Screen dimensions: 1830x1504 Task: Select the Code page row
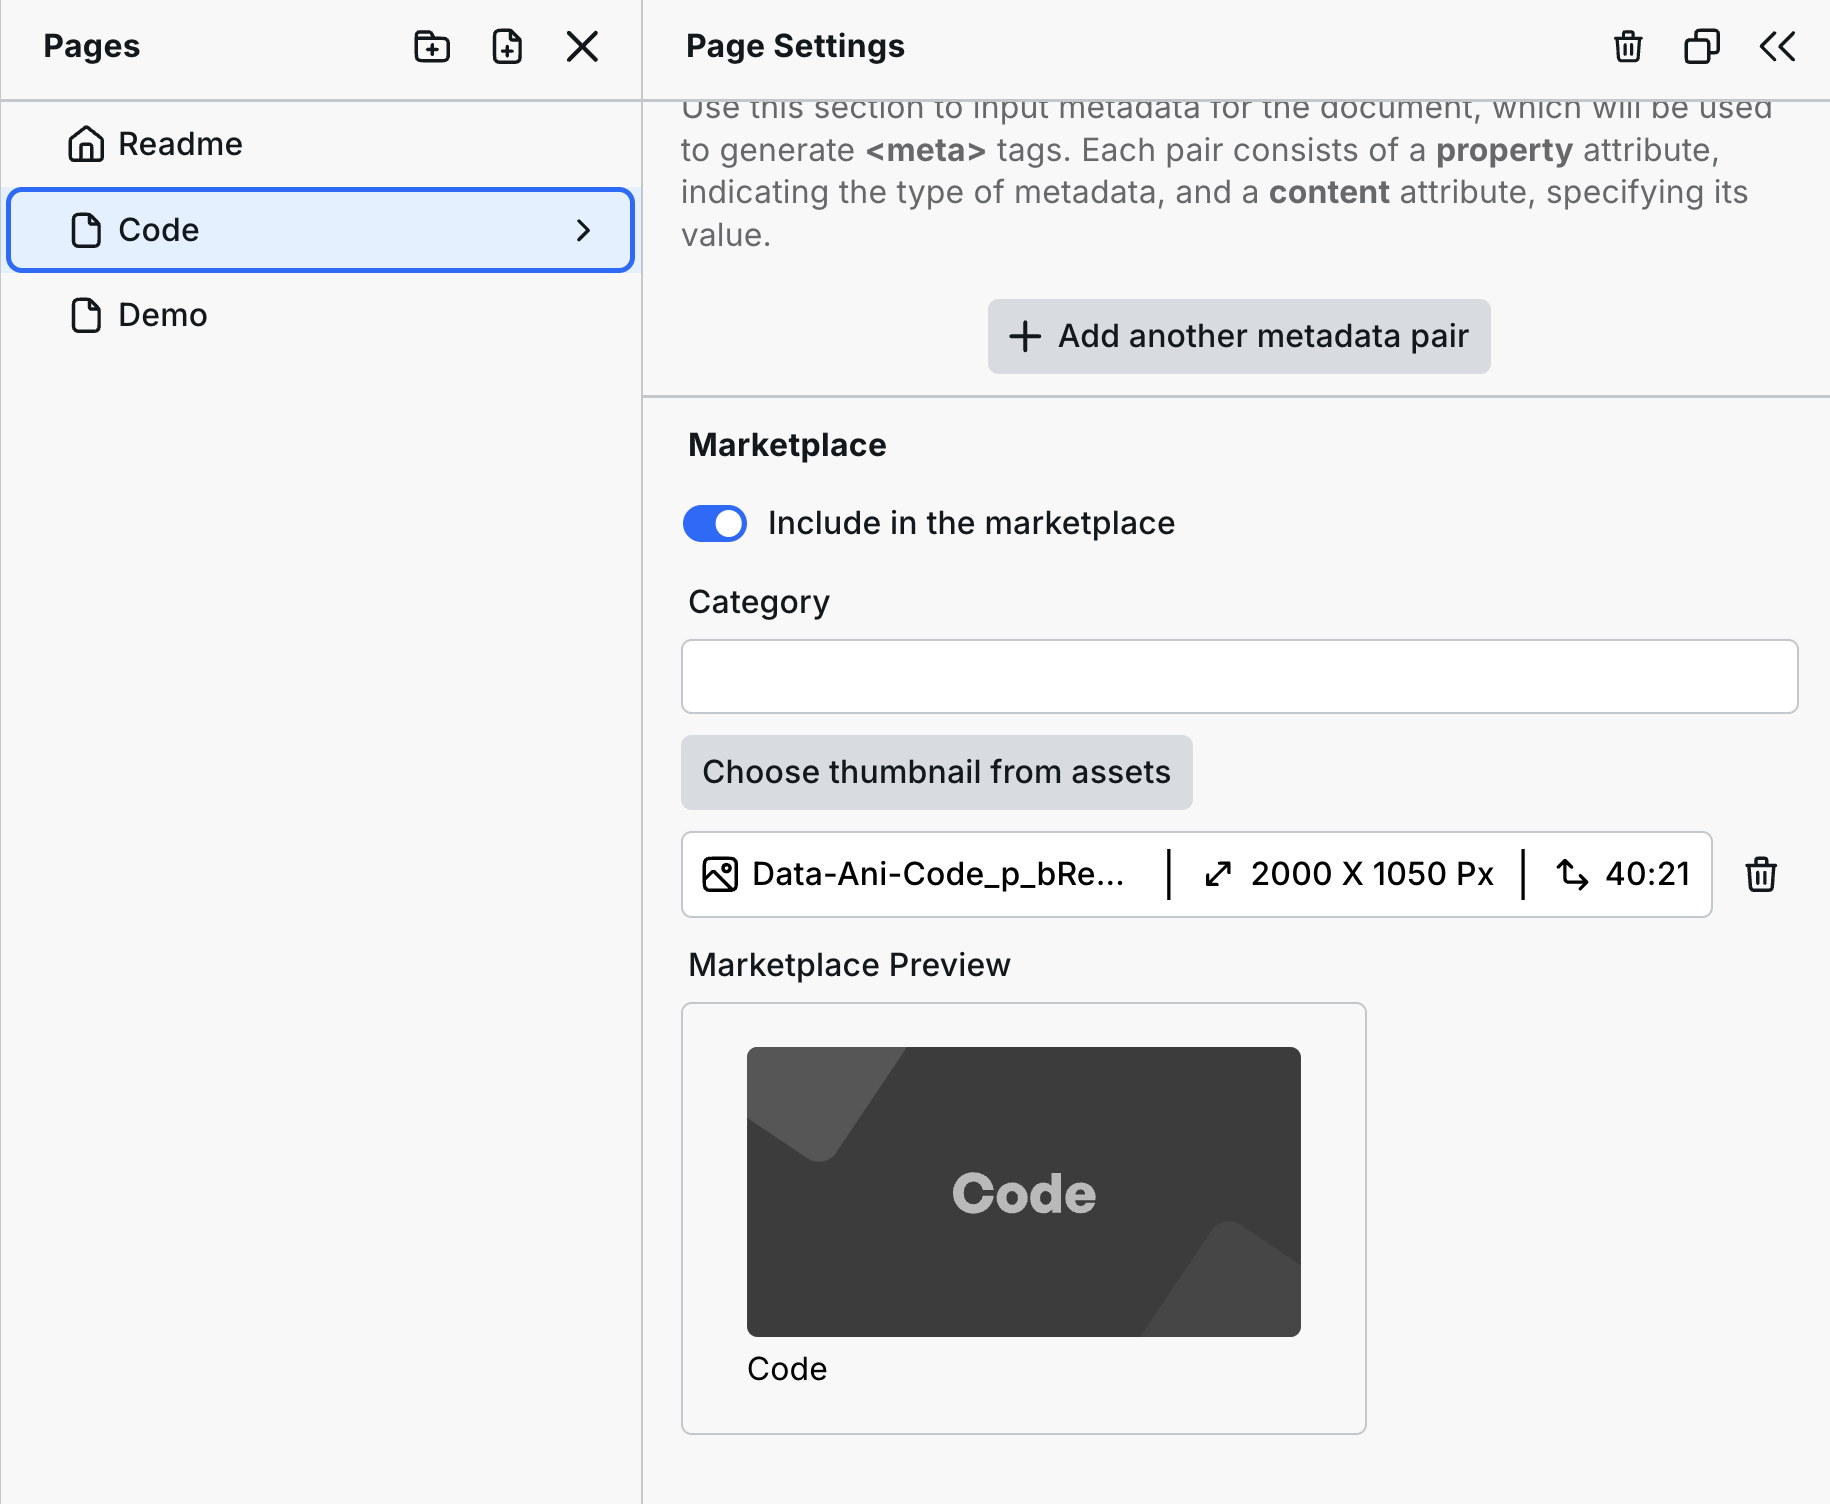[320, 230]
